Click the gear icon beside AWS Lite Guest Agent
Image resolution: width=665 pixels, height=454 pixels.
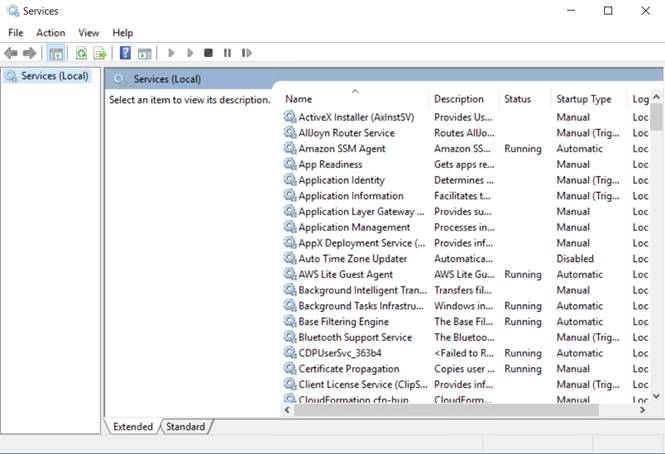[290, 274]
